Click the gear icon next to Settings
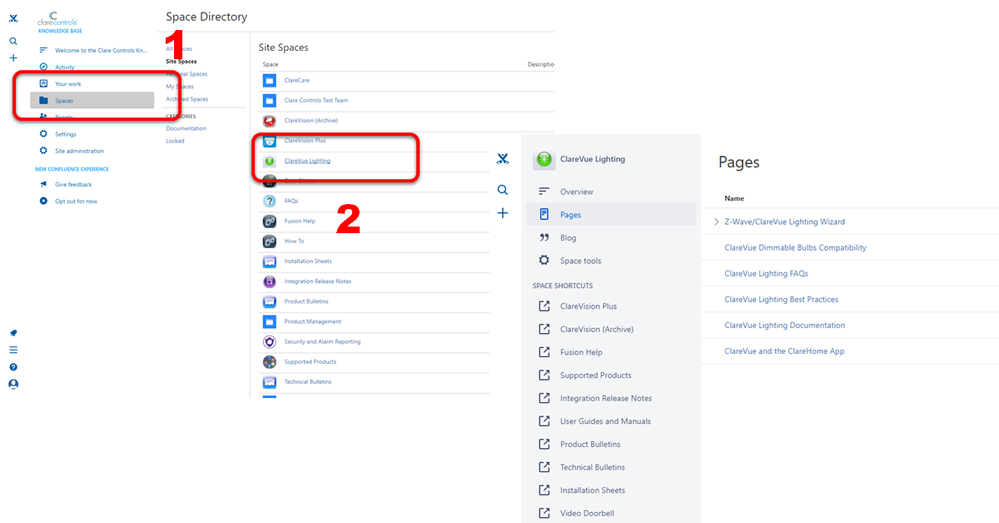999x523 pixels. [43, 134]
